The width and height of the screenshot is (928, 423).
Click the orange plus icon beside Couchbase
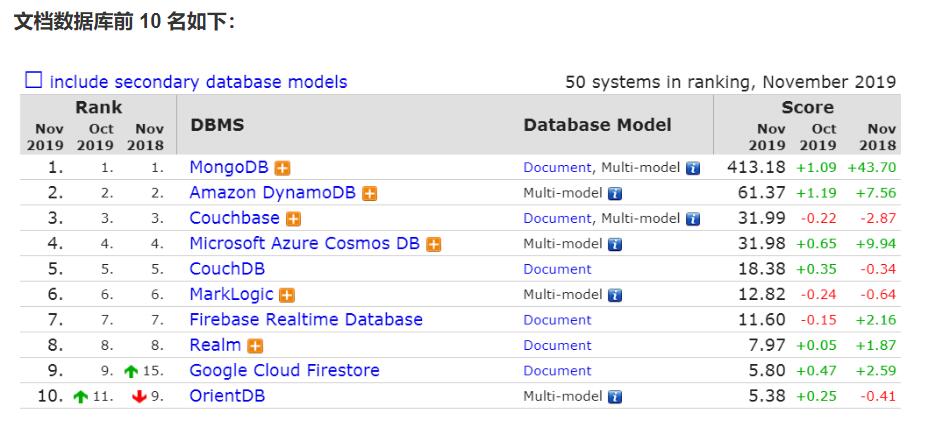(293, 219)
